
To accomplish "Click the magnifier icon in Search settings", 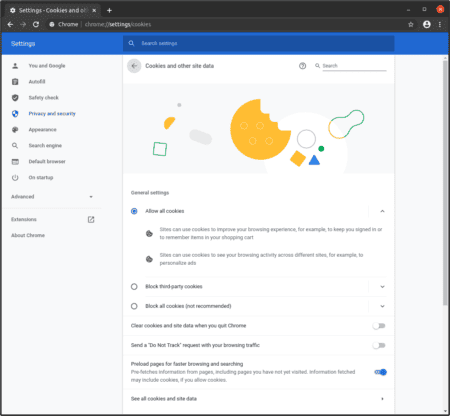I will 131,43.
